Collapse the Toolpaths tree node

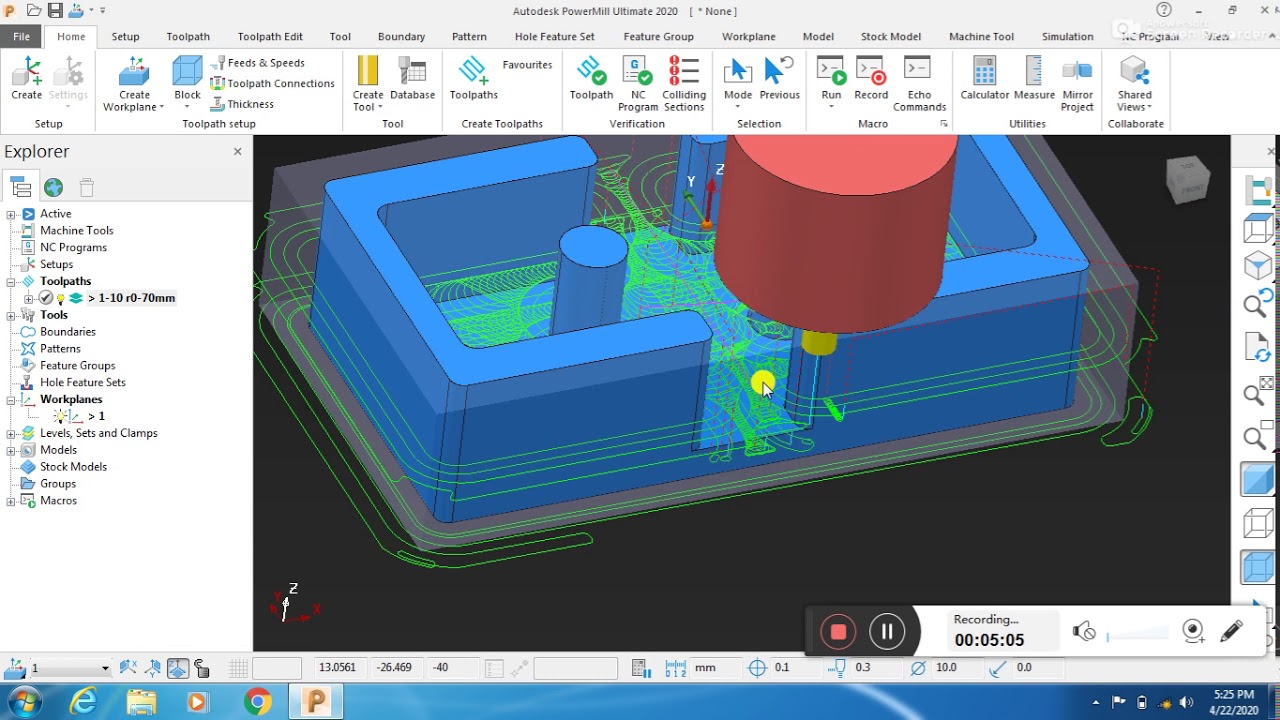coord(11,282)
